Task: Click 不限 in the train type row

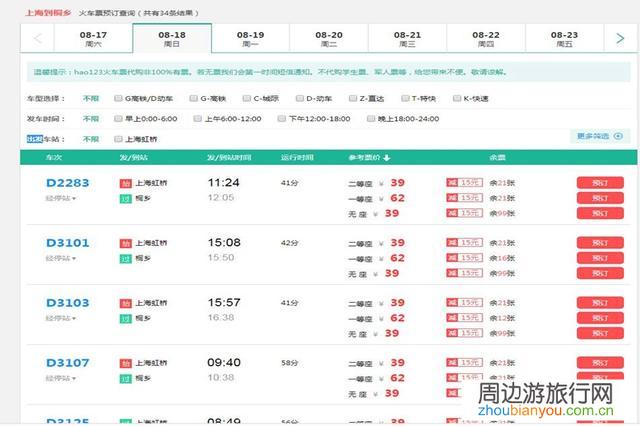Action: pos(91,98)
